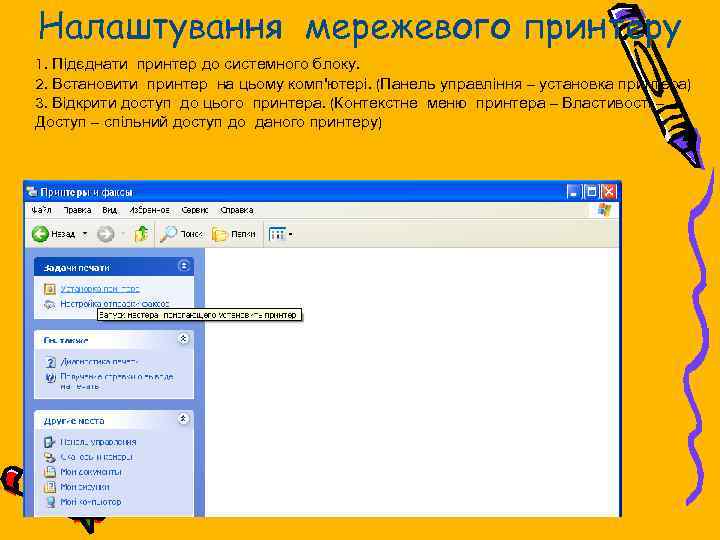The height and width of the screenshot is (540, 720).
Task: Minimize the Принтеры и факсы window
Action: click(573, 191)
